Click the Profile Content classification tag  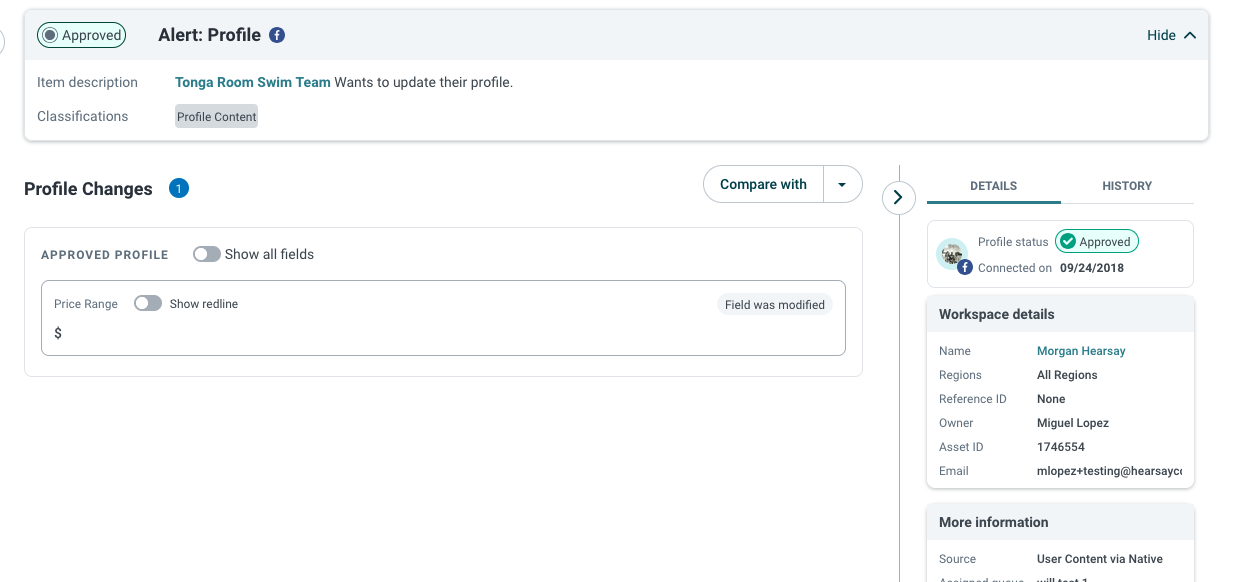pyautogui.click(x=216, y=117)
